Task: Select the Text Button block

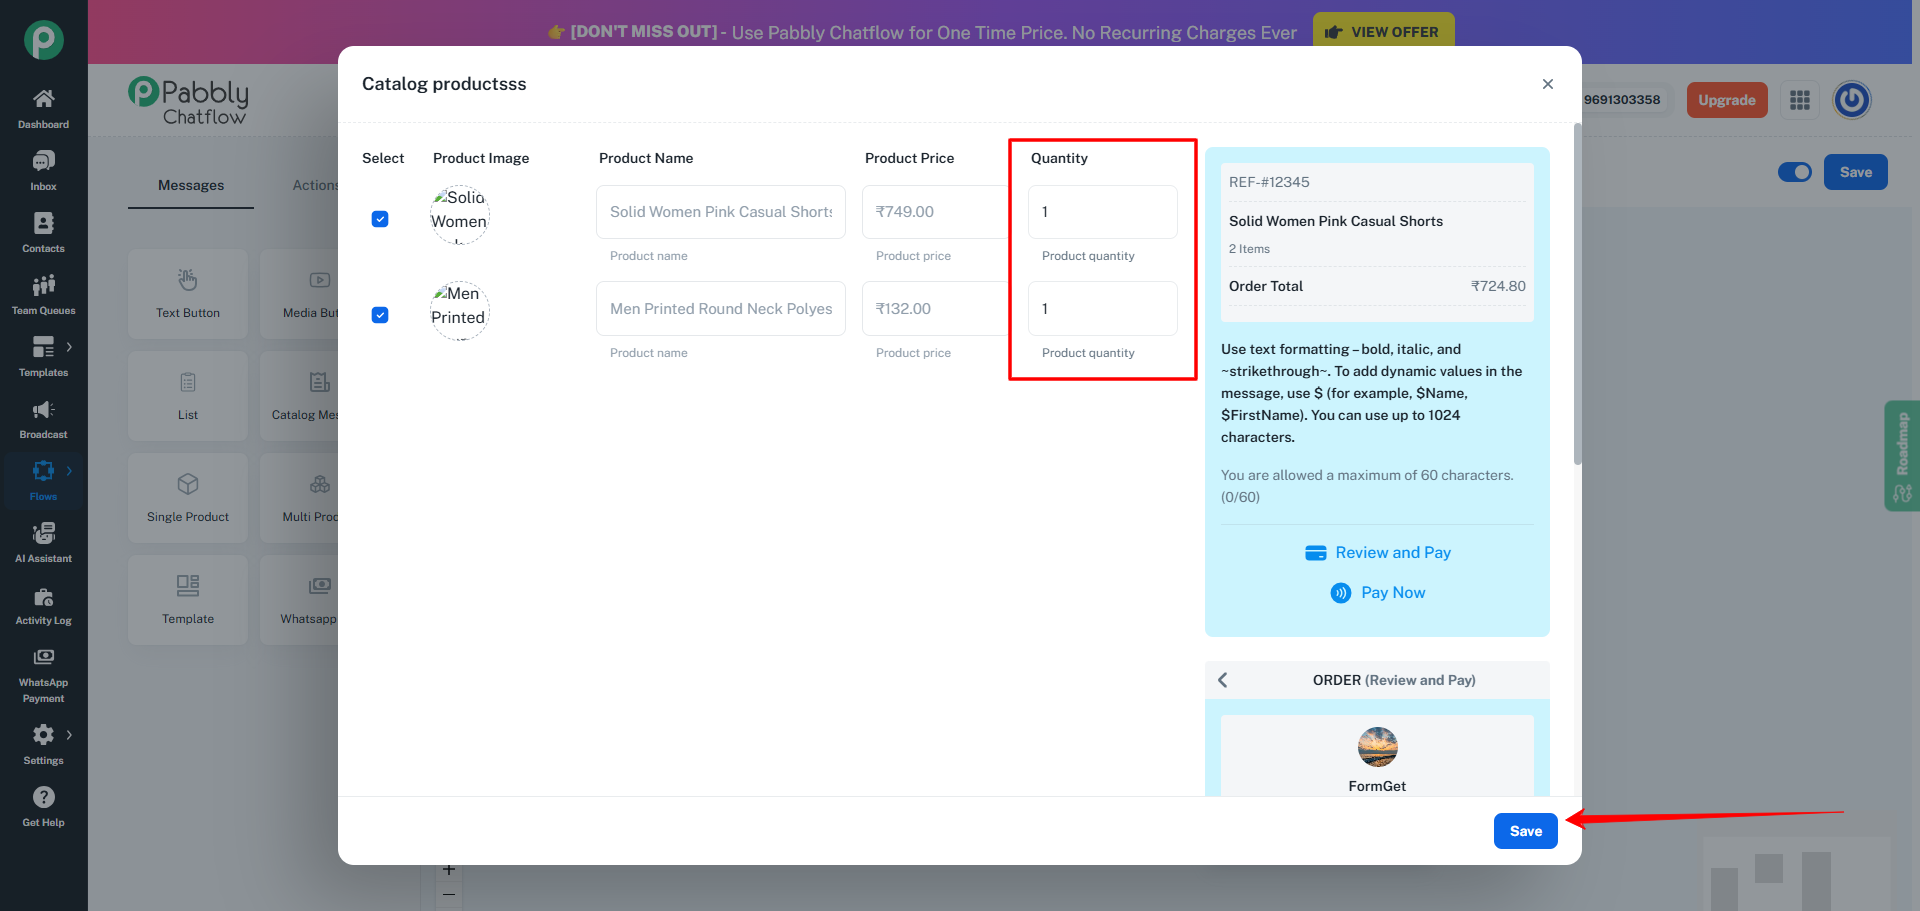Action: coord(188,294)
